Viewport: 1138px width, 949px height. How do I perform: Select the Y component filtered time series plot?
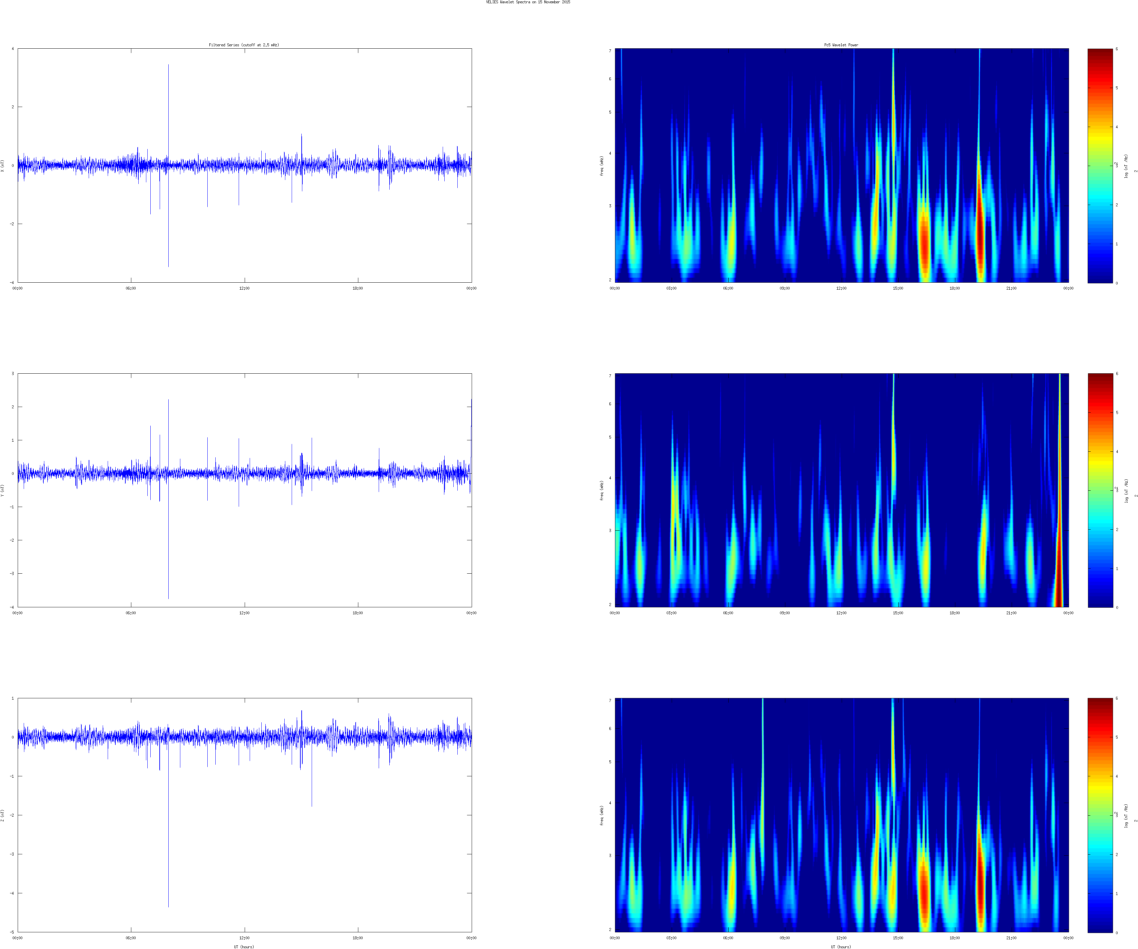tap(245, 490)
